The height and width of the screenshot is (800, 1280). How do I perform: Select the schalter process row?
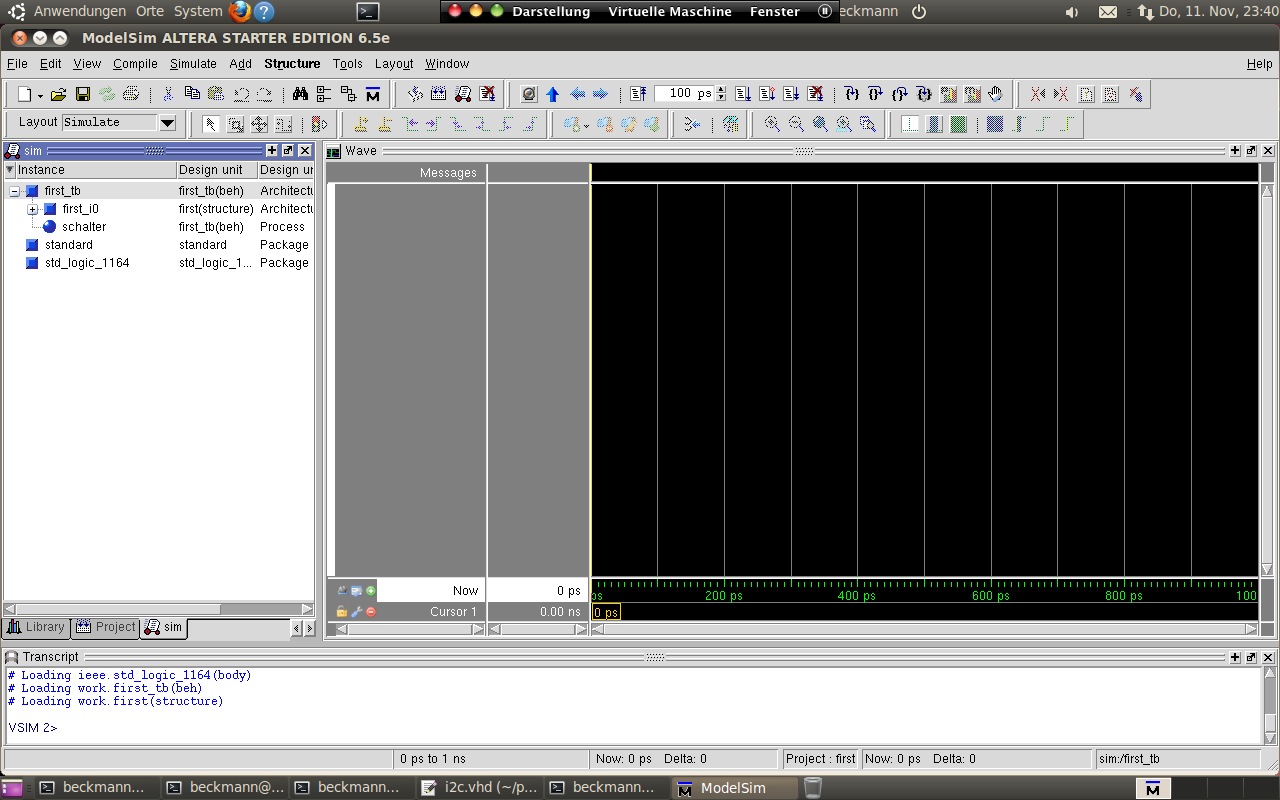159,227
